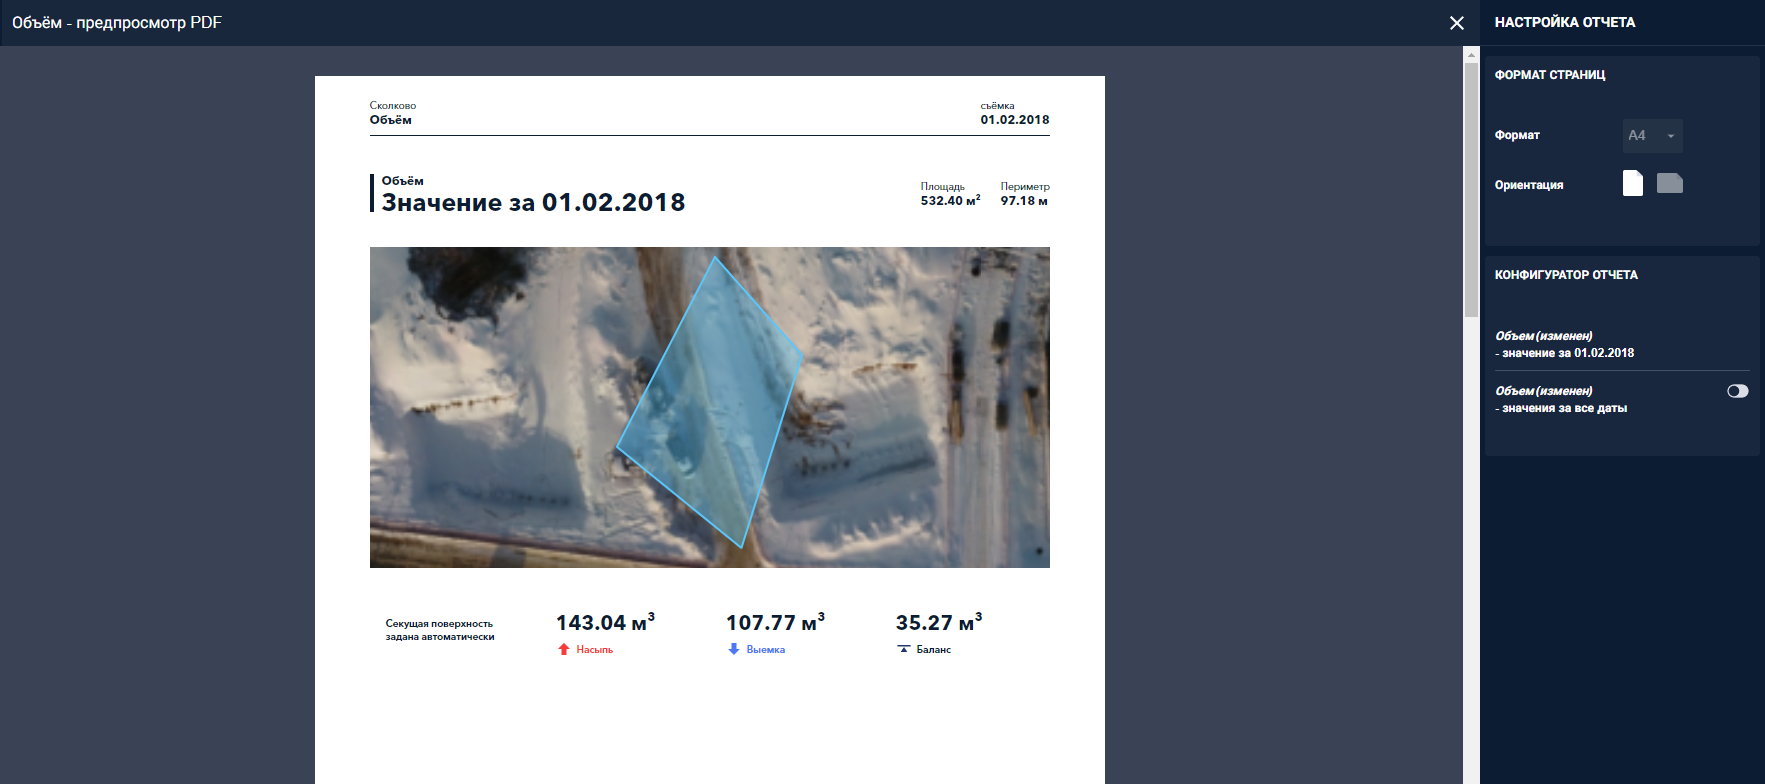
Task: Click the 'Значение за 01.02.2018' page heading
Action: click(533, 203)
